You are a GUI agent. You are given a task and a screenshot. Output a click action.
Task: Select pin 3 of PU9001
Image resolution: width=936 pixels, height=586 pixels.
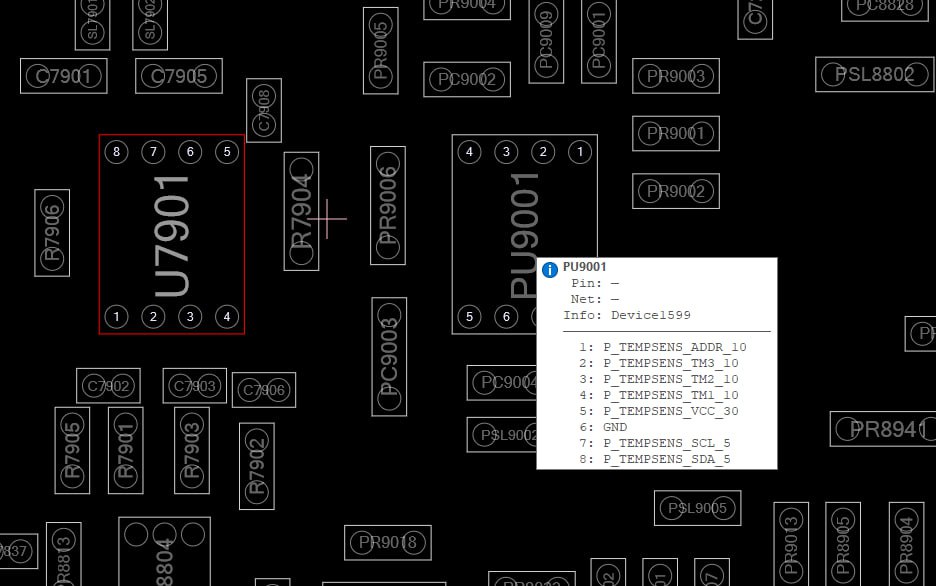506,152
